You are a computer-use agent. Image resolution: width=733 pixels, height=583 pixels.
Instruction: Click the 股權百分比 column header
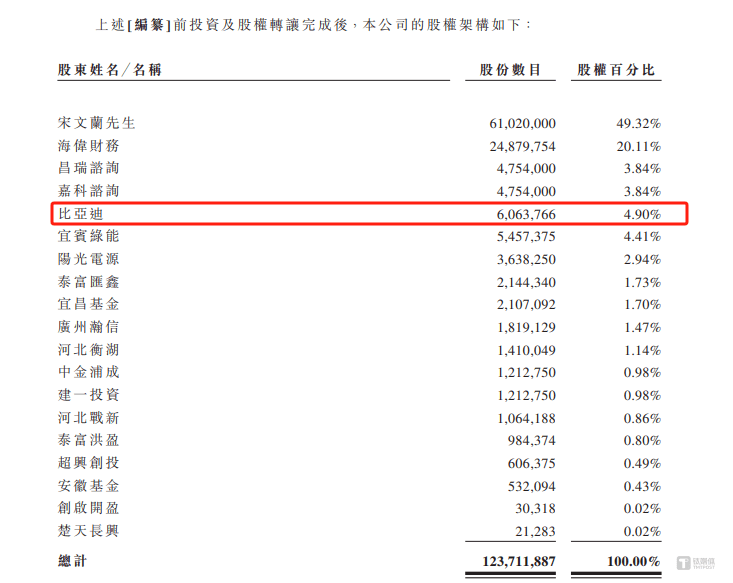tap(616, 70)
